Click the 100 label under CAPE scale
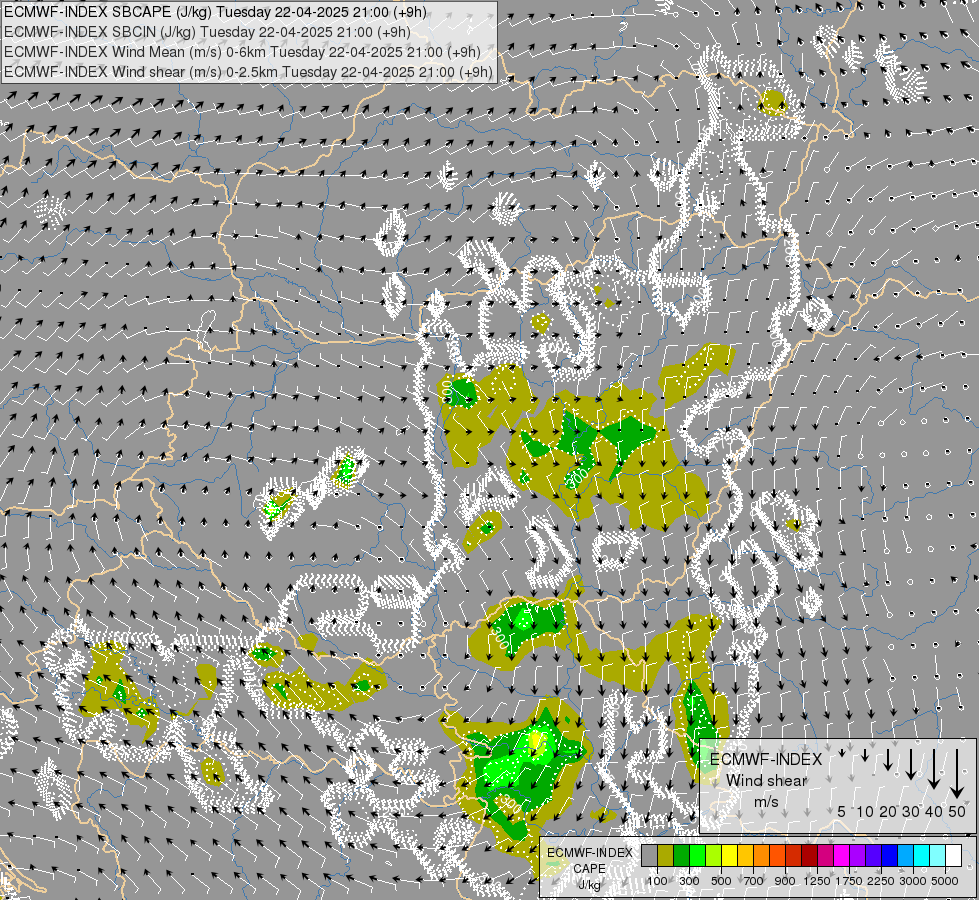This screenshot has width=979, height=900. (657, 881)
